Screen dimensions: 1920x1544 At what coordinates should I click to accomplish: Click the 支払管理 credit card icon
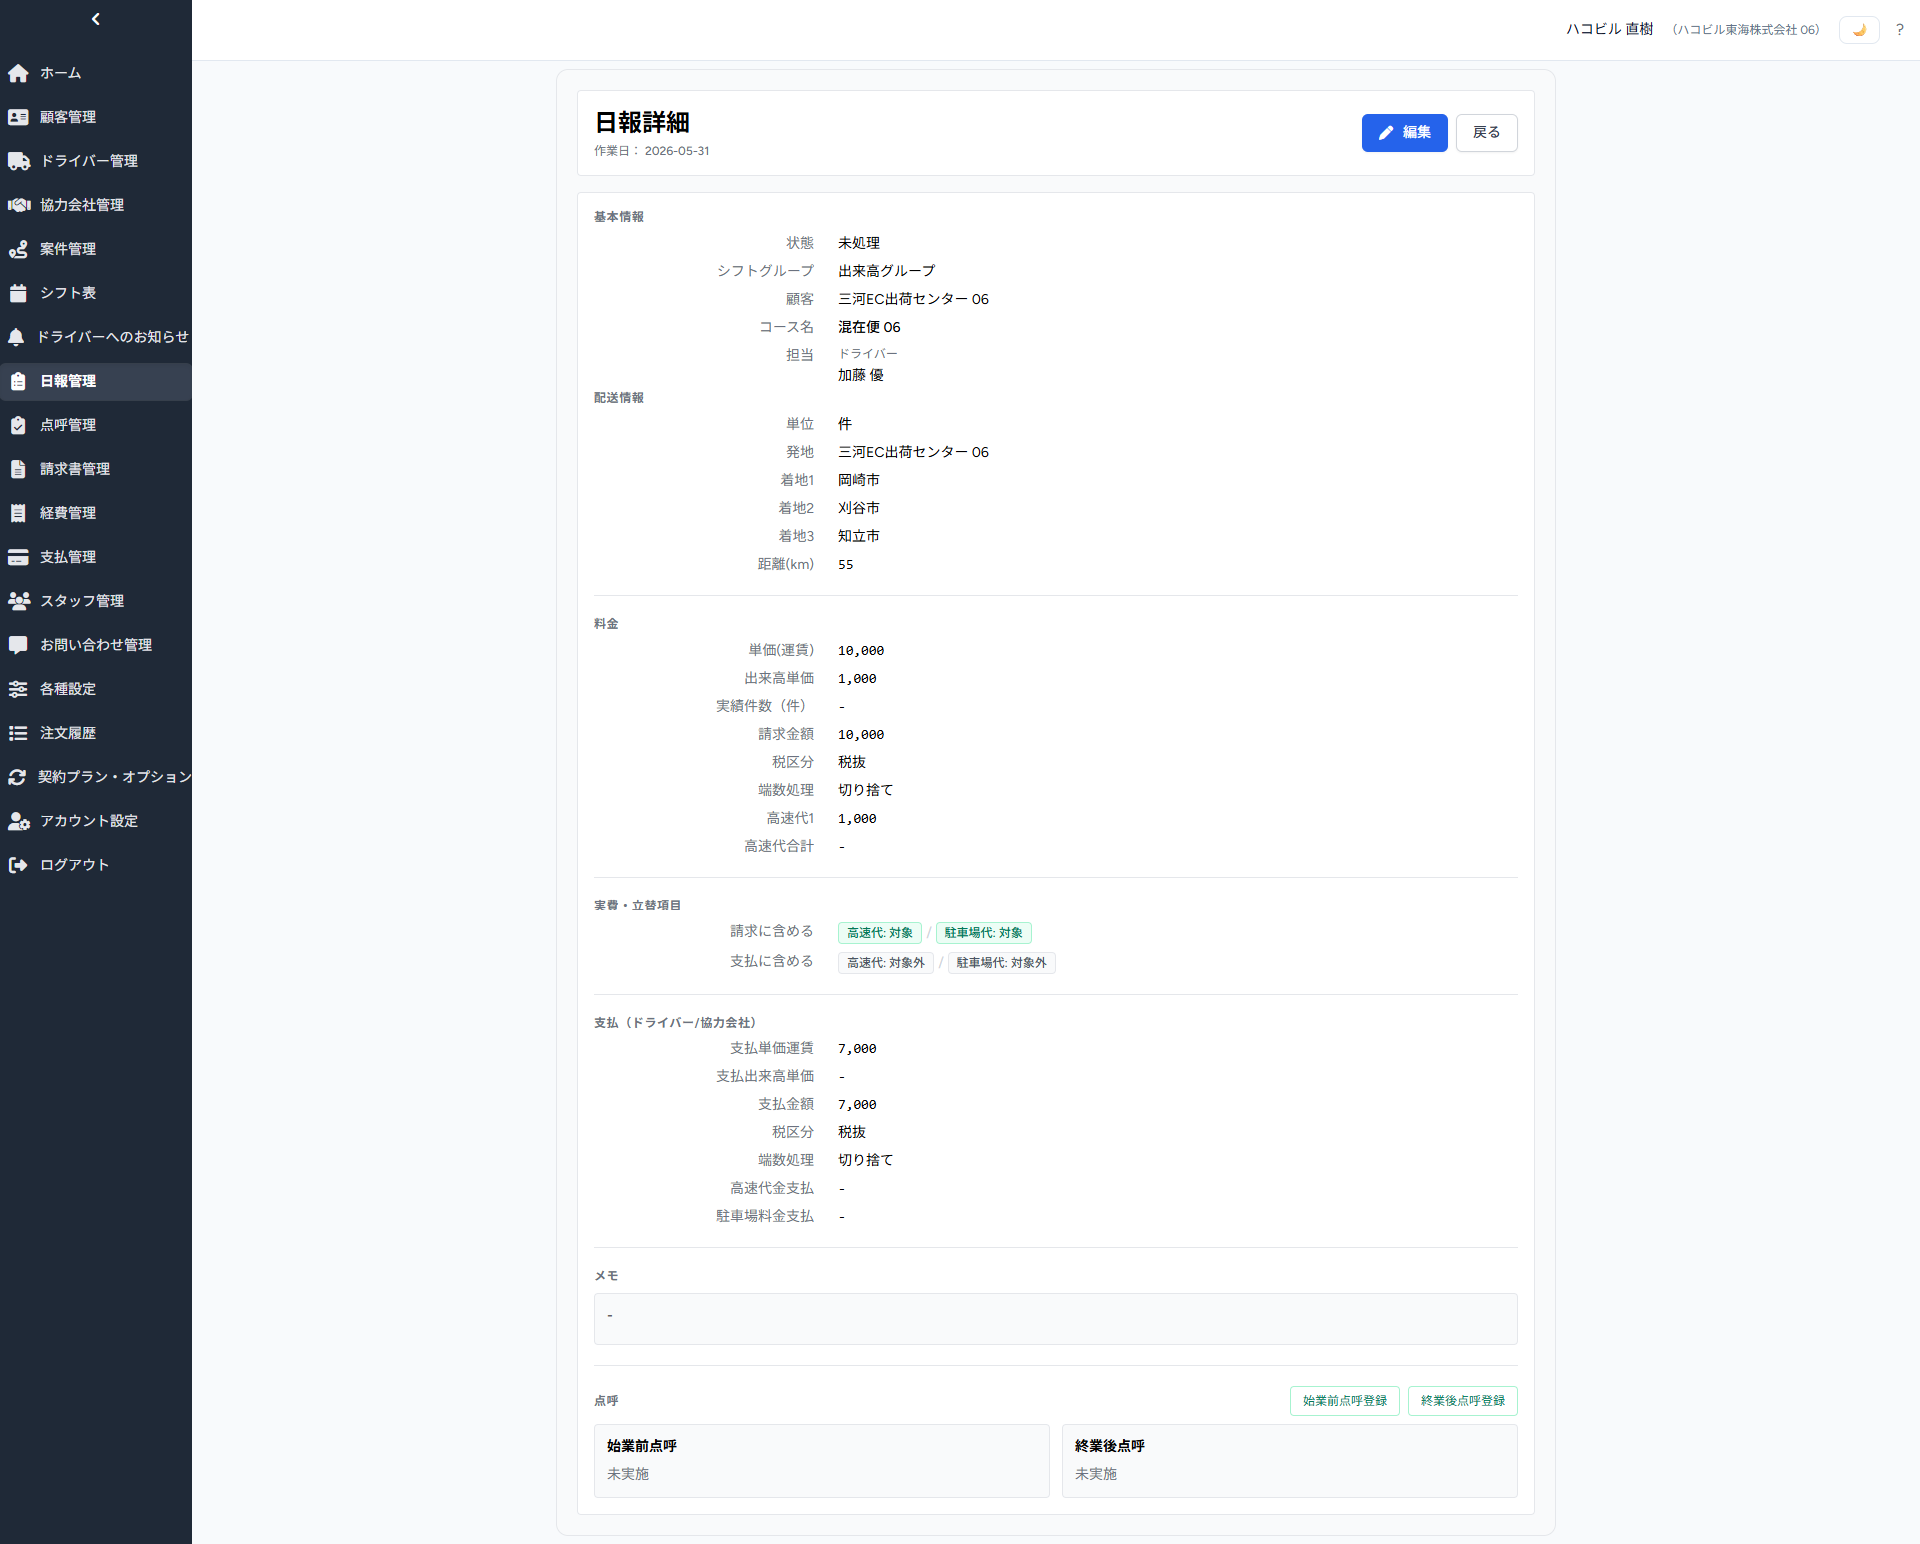click(x=18, y=557)
